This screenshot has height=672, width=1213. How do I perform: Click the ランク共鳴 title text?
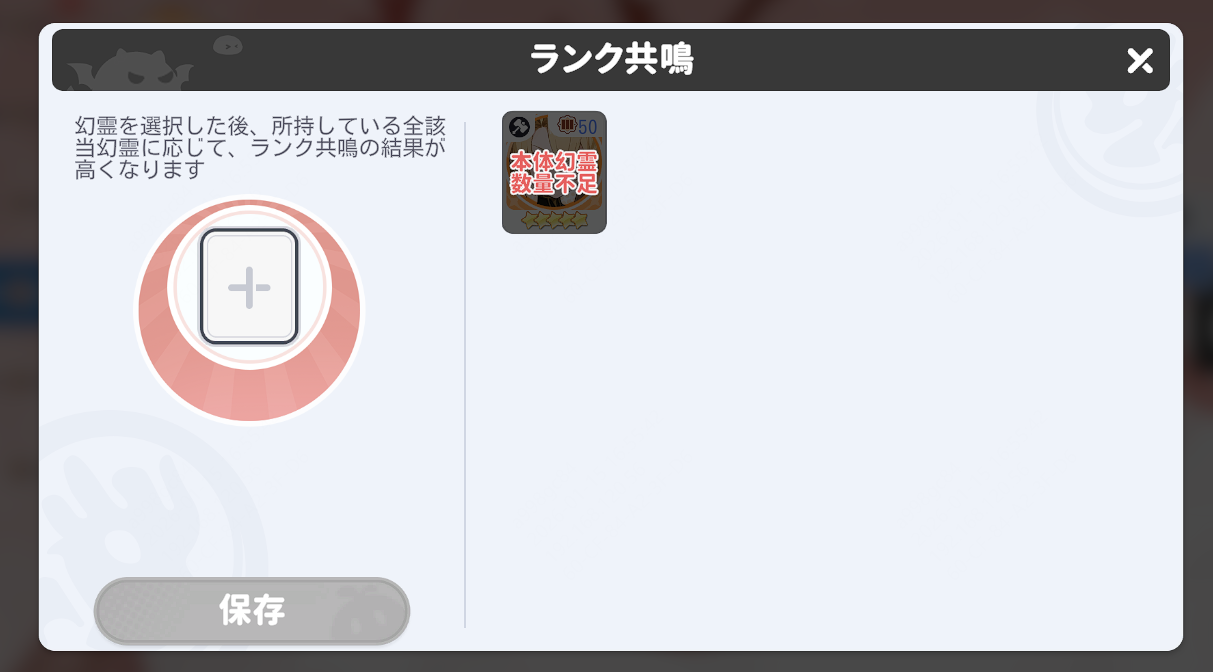click(611, 60)
